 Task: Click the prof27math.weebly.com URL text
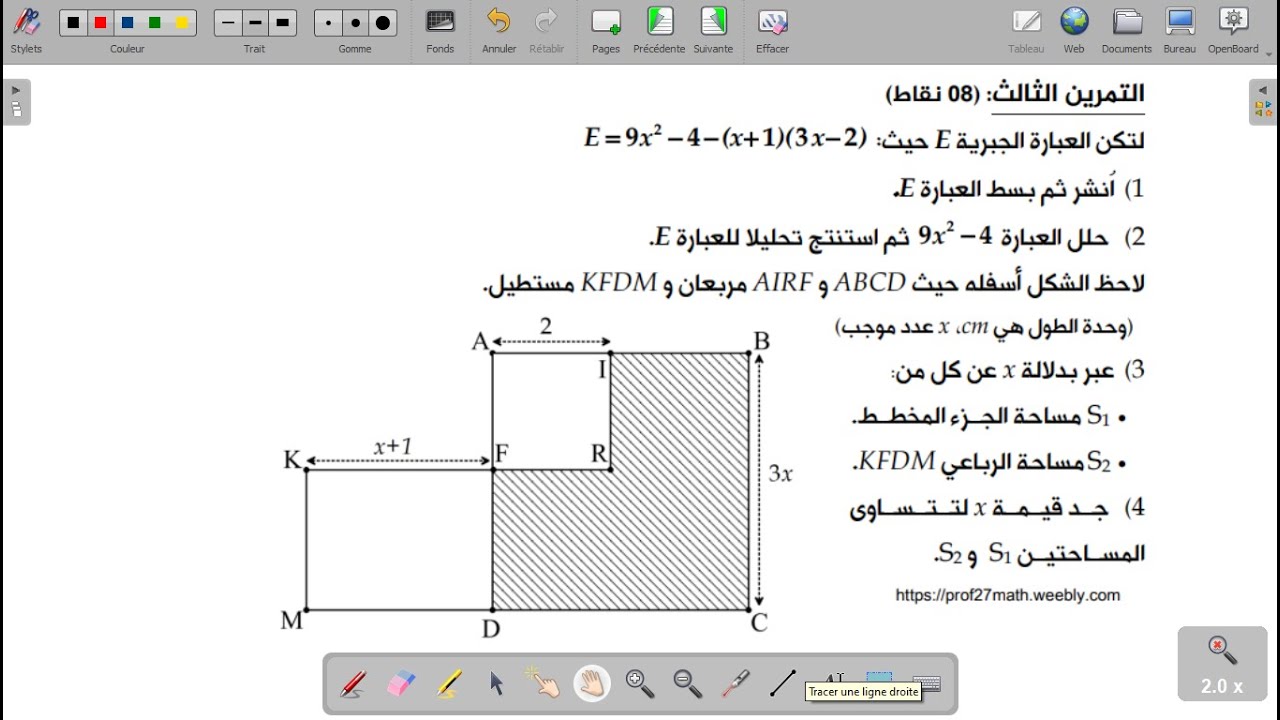(1007, 595)
